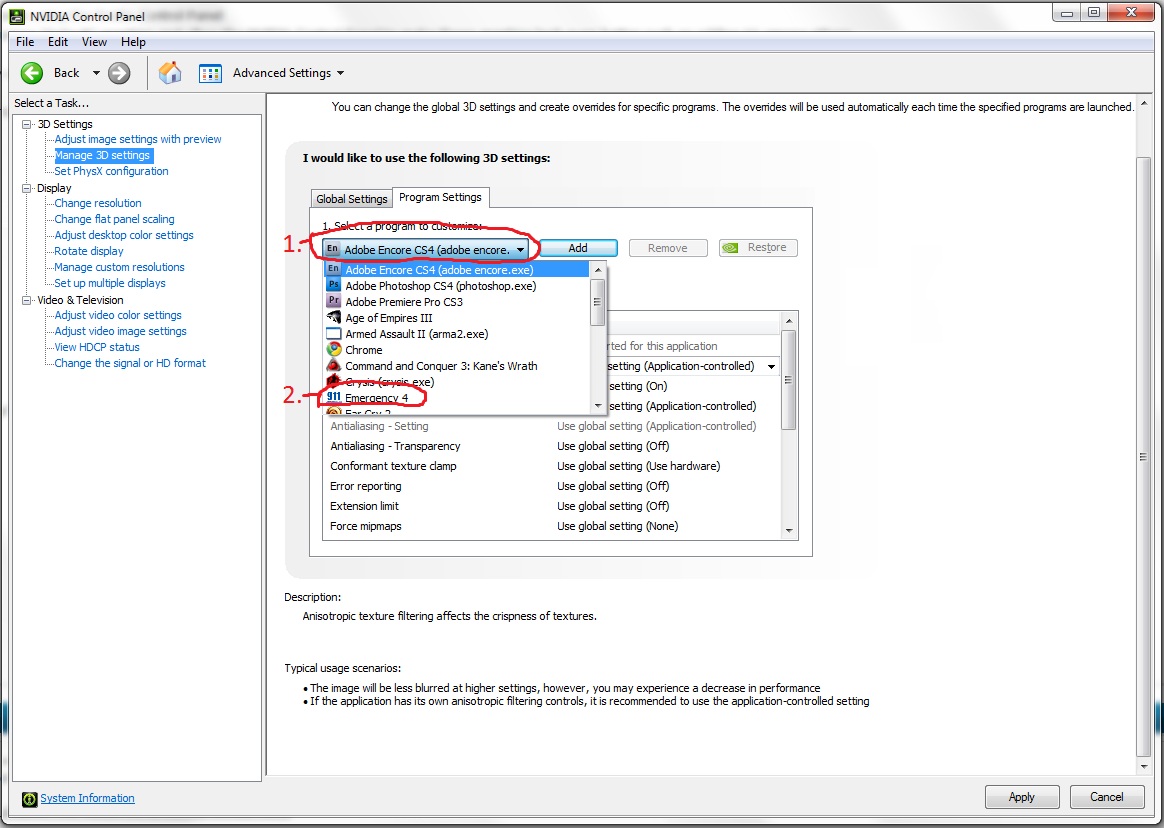The image size is (1164, 828).
Task: Click the gray Forward arrow icon
Action: [x=119, y=73]
